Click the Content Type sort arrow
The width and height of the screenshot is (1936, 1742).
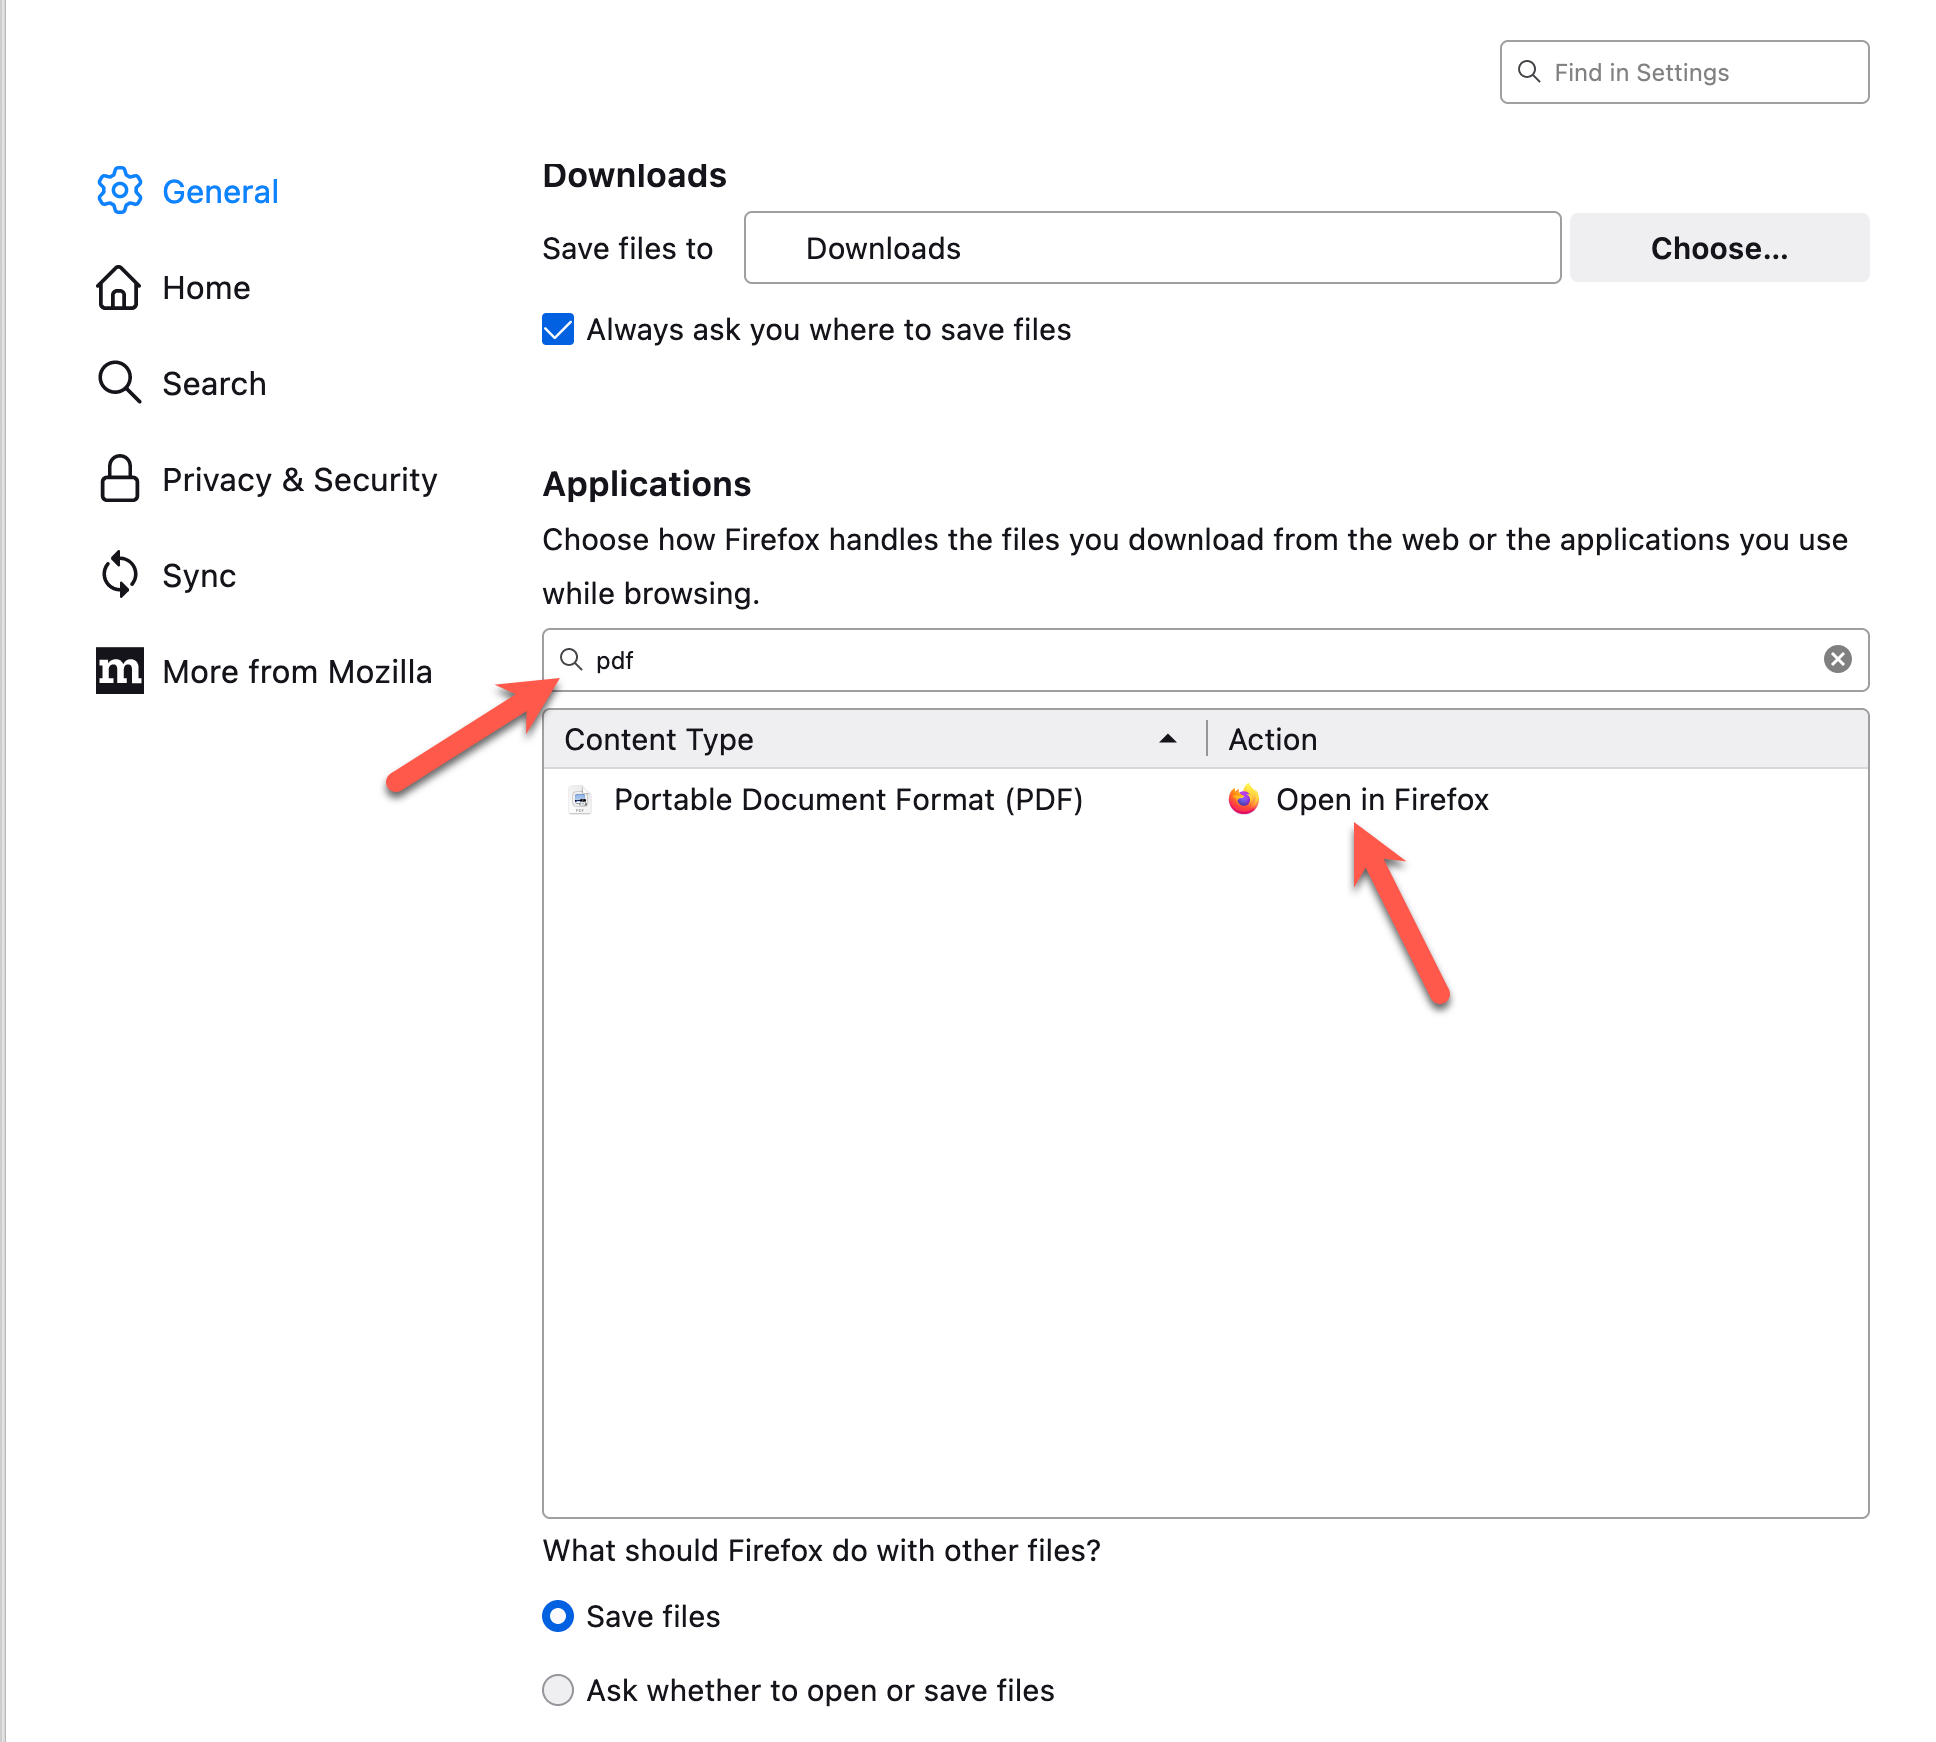point(1168,740)
